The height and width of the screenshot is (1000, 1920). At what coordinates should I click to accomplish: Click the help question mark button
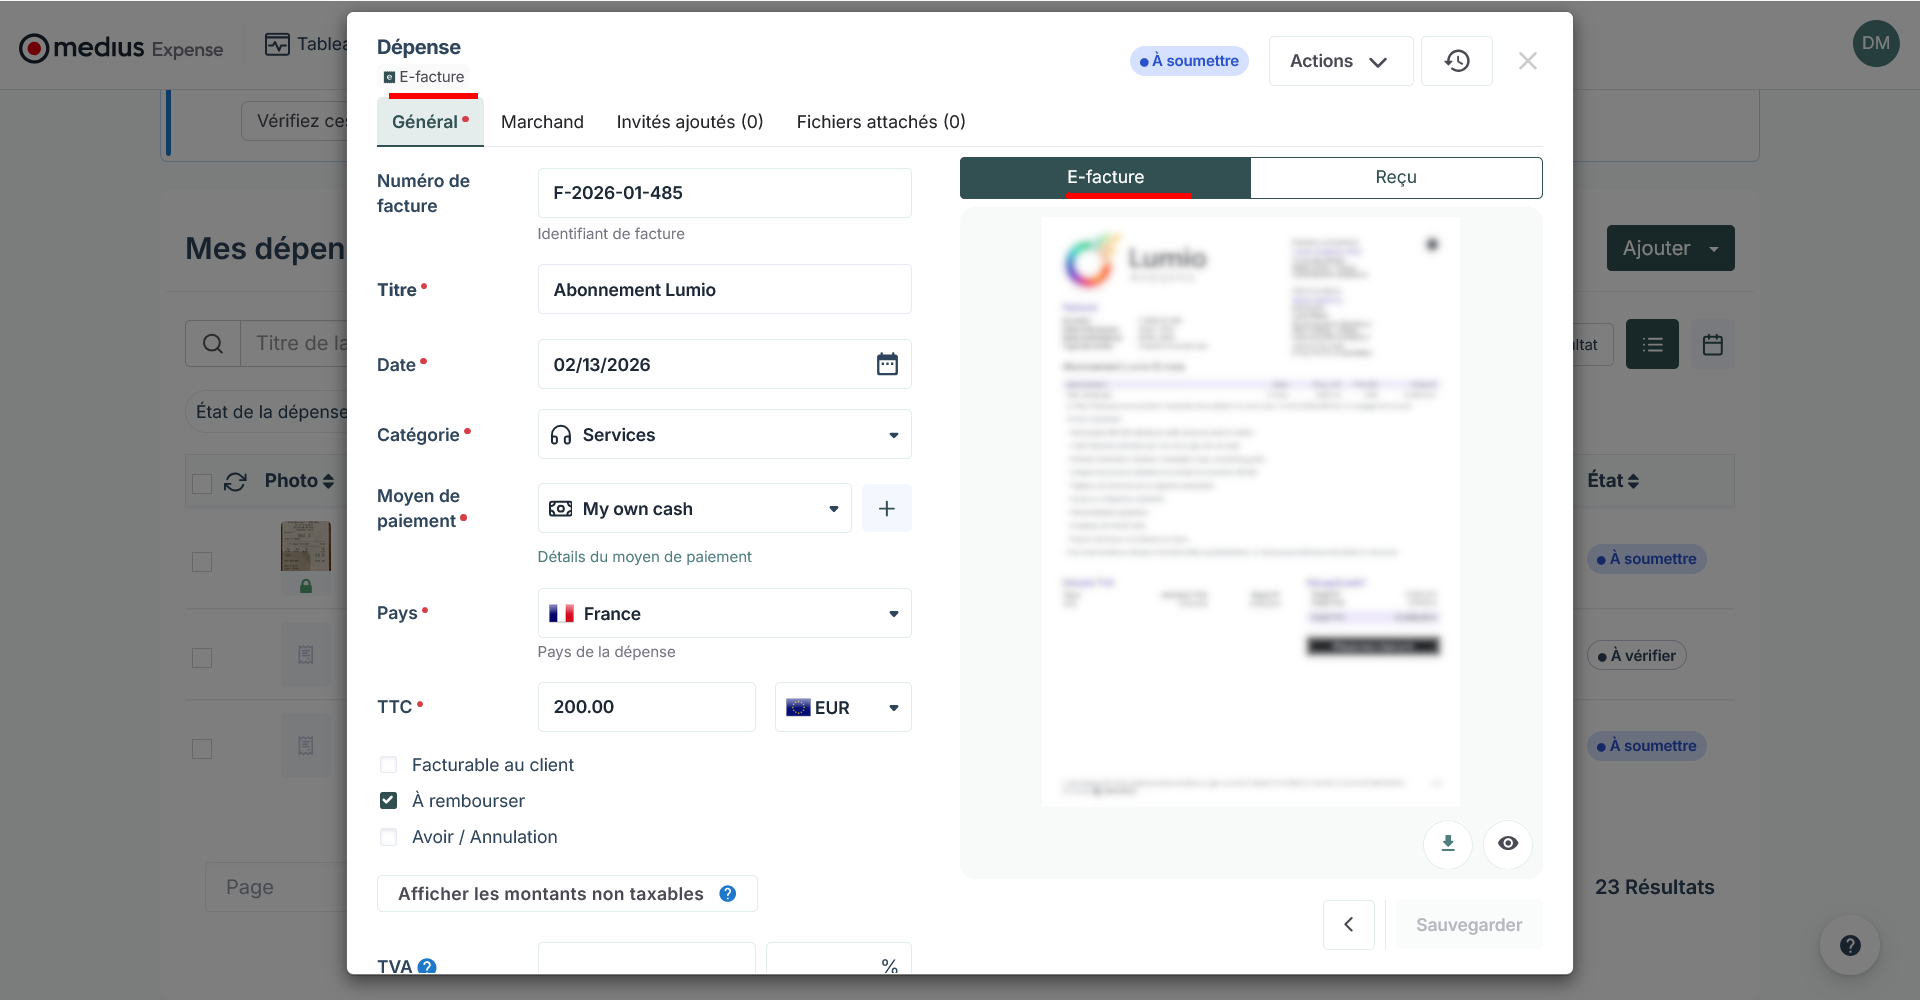click(x=1850, y=945)
